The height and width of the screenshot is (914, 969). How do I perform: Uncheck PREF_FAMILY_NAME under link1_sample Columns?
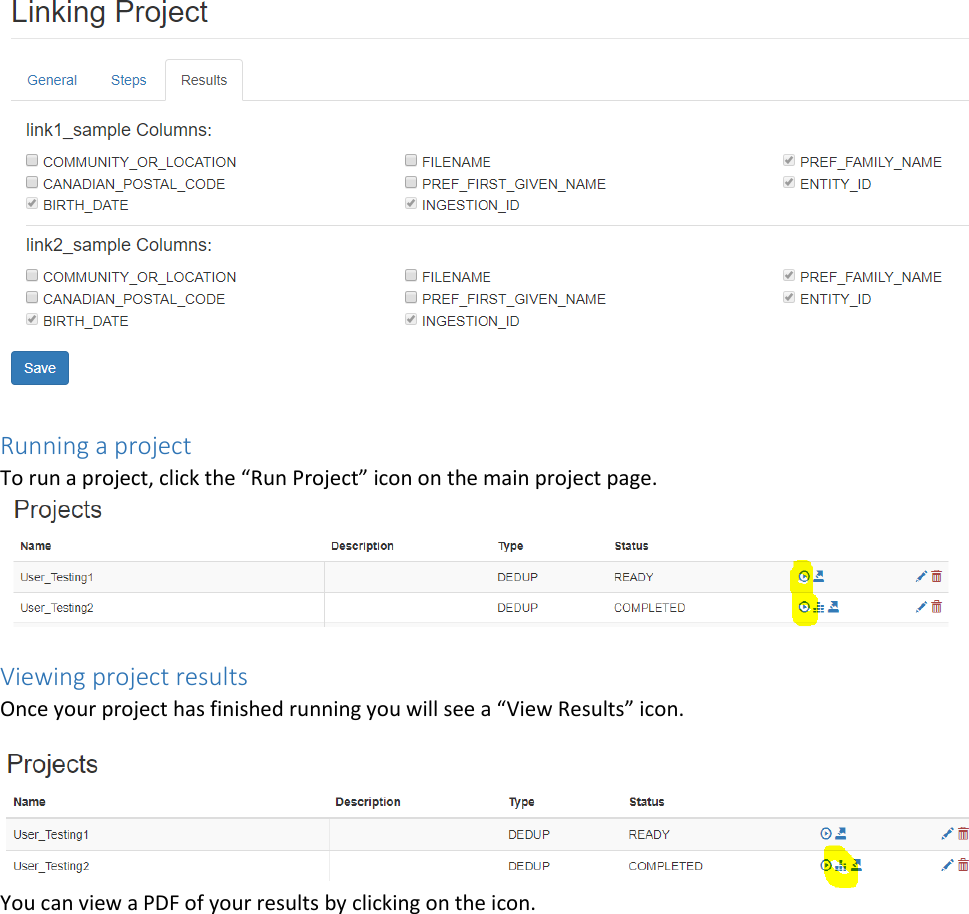(x=789, y=161)
